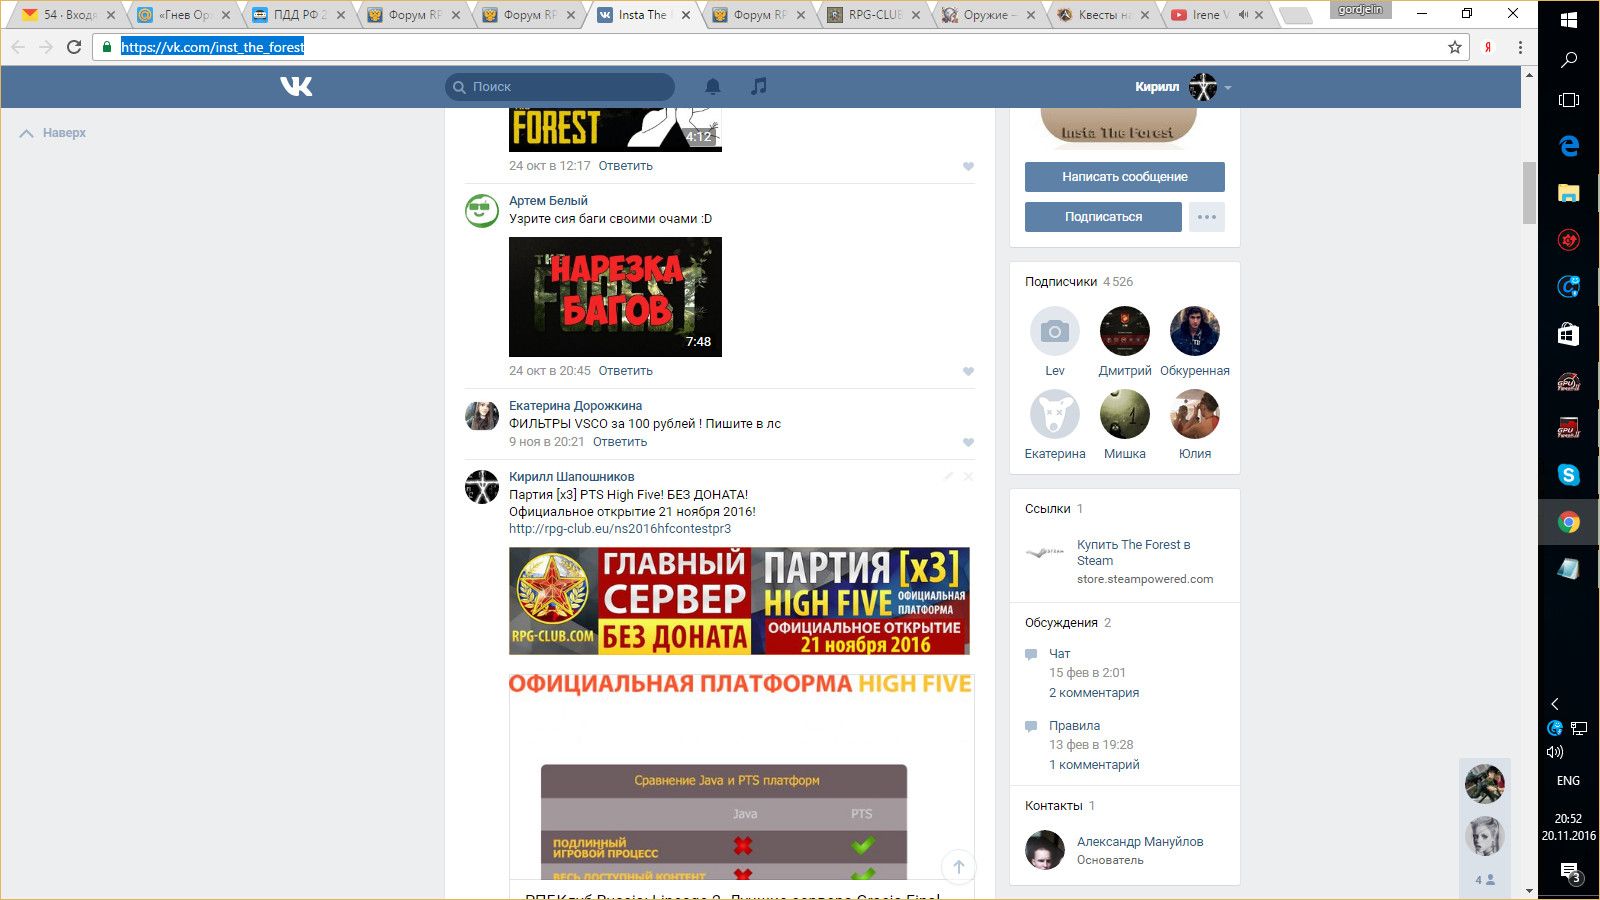The width and height of the screenshot is (1600, 900).
Task: Switch to the Оружие tab
Action: (x=988, y=15)
